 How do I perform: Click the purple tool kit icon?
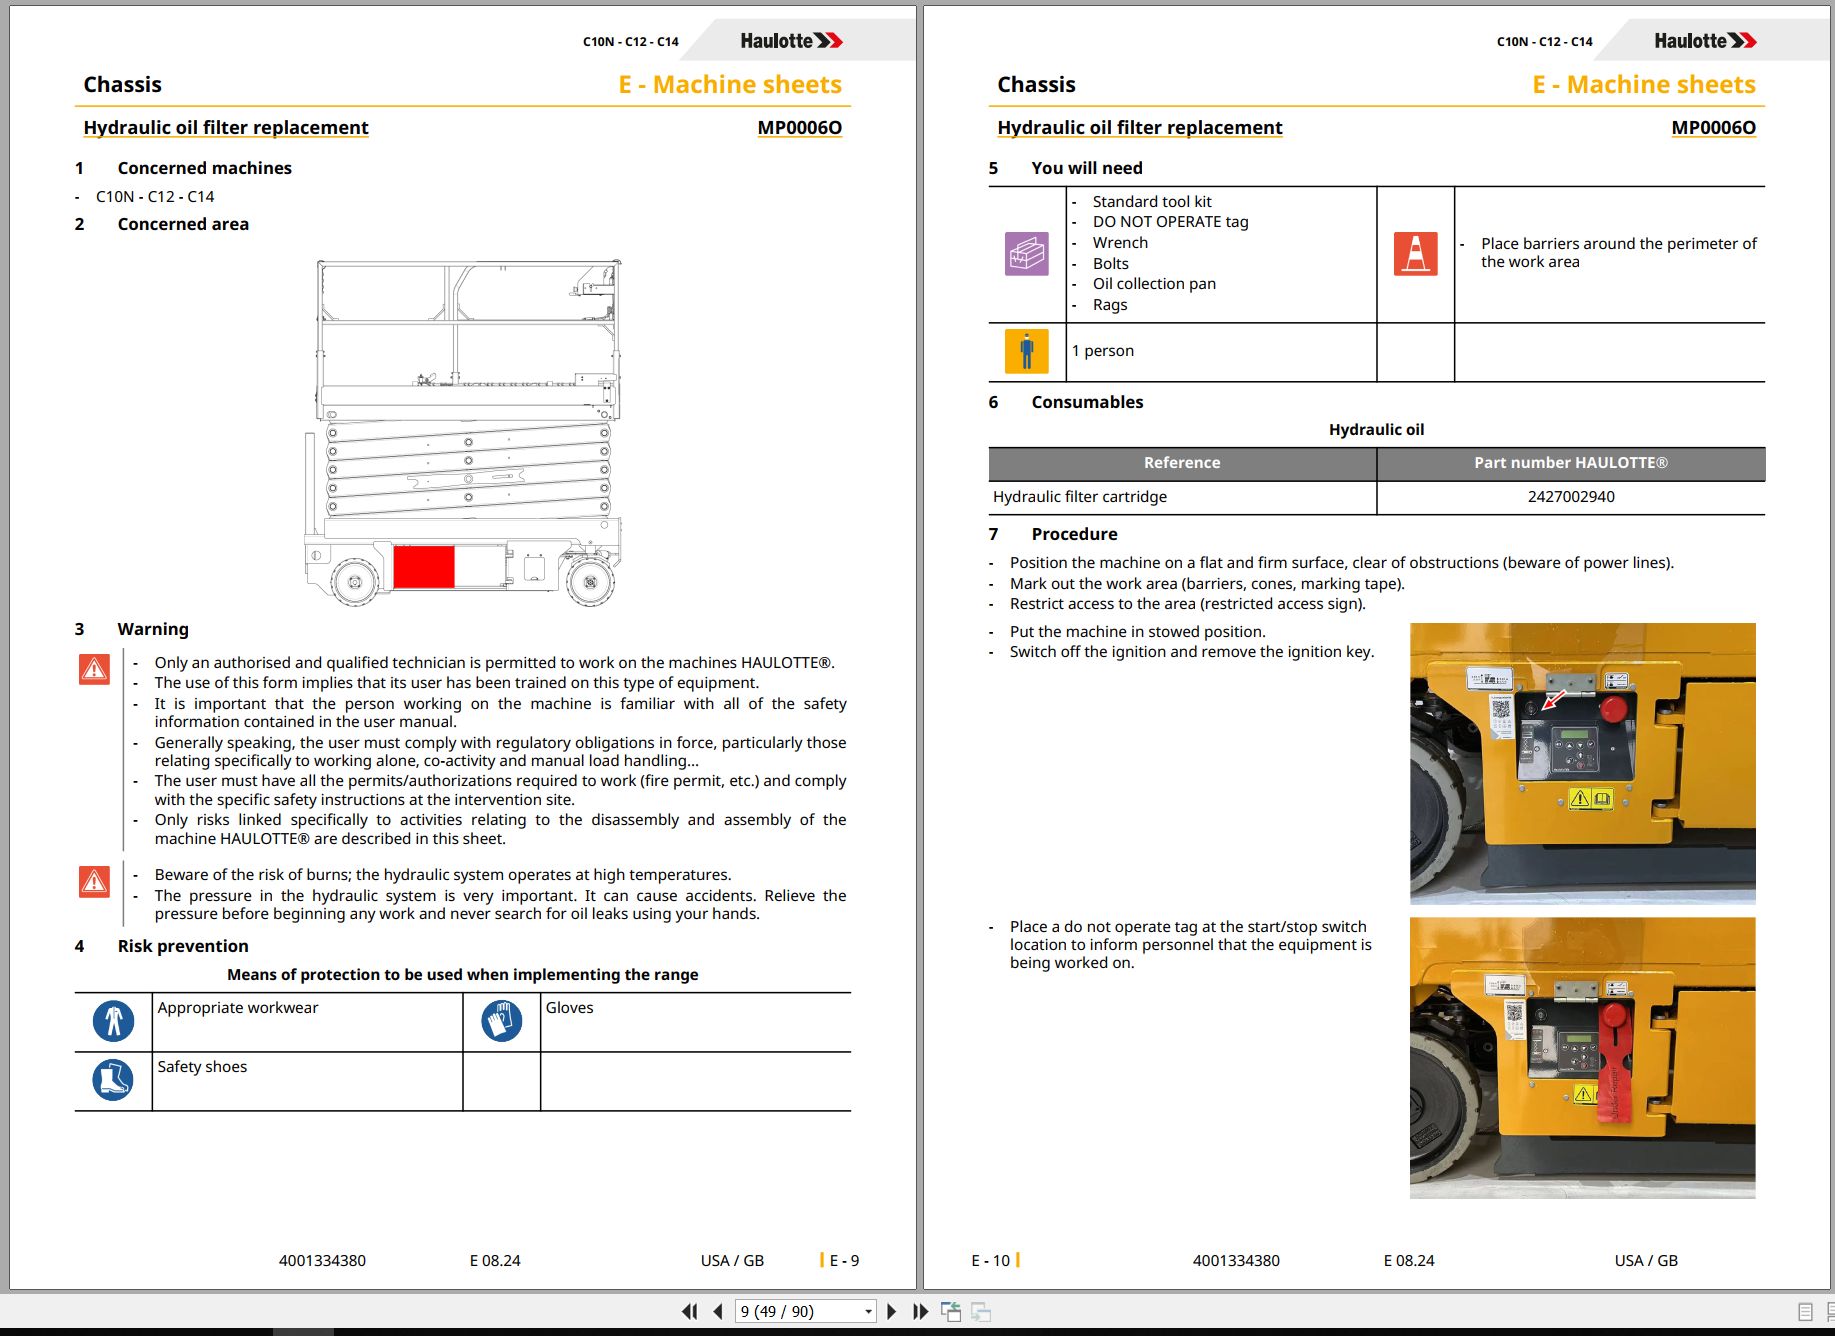(1026, 254)
